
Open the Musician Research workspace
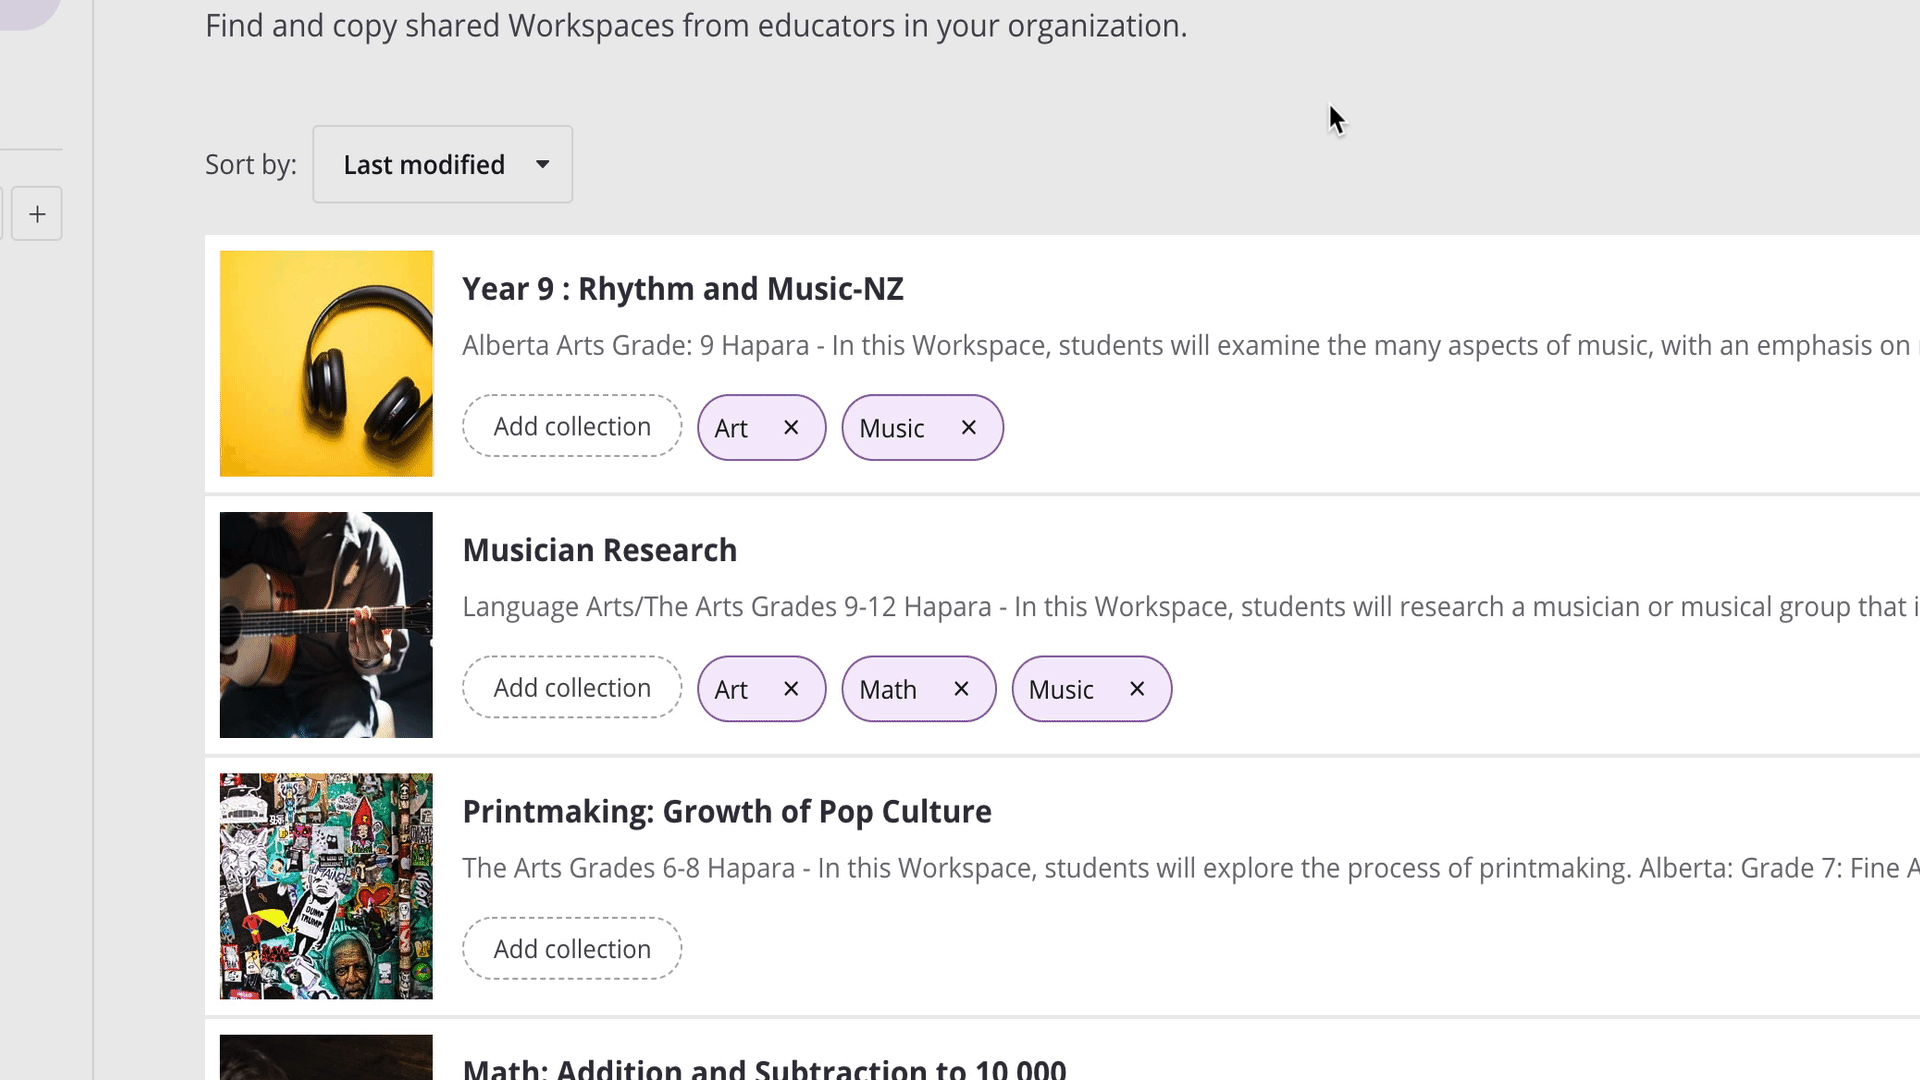[599, 549]
